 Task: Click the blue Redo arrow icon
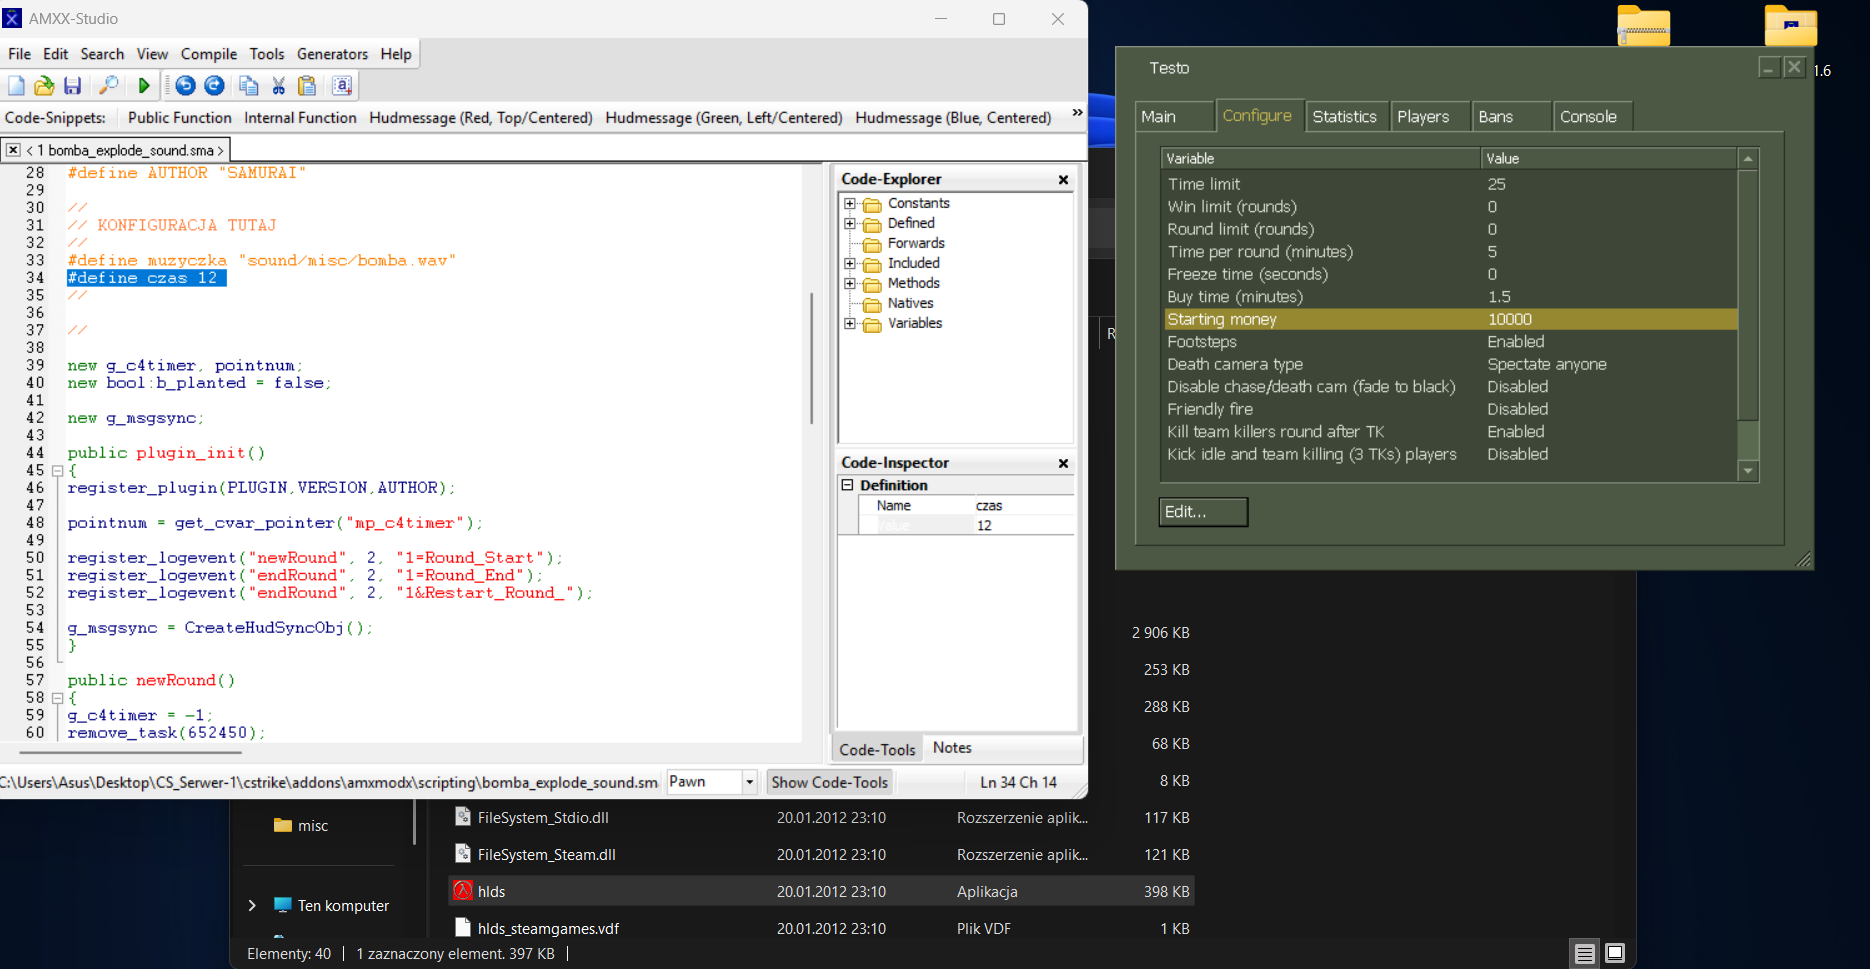214,86
